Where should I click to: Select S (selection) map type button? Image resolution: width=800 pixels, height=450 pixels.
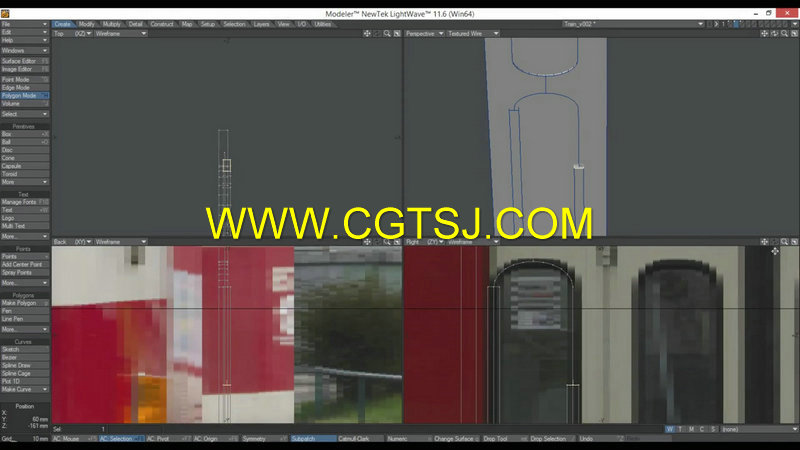[x=713, y=429]
